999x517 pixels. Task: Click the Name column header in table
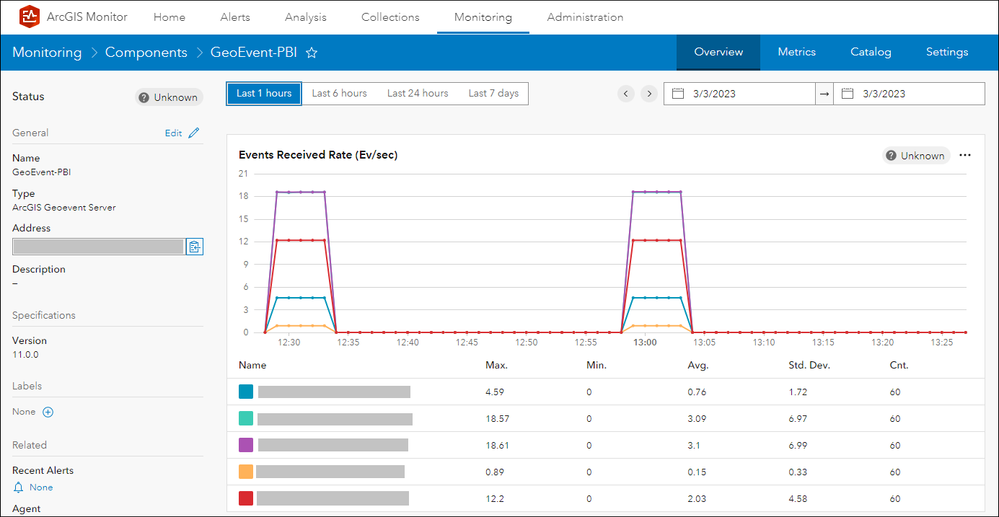pos(252,366)
